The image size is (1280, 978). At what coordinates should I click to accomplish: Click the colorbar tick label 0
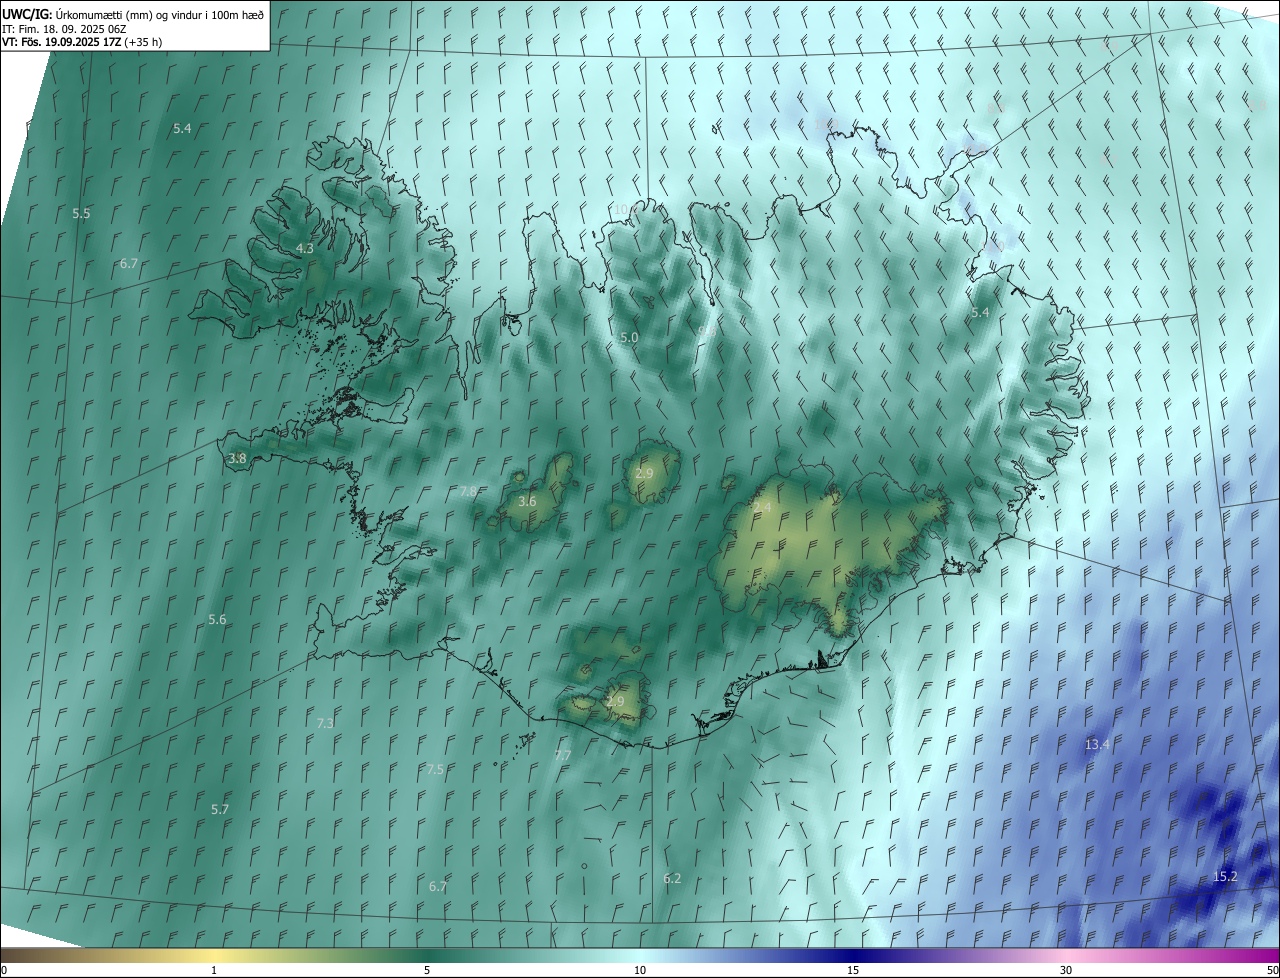point(4,970)
